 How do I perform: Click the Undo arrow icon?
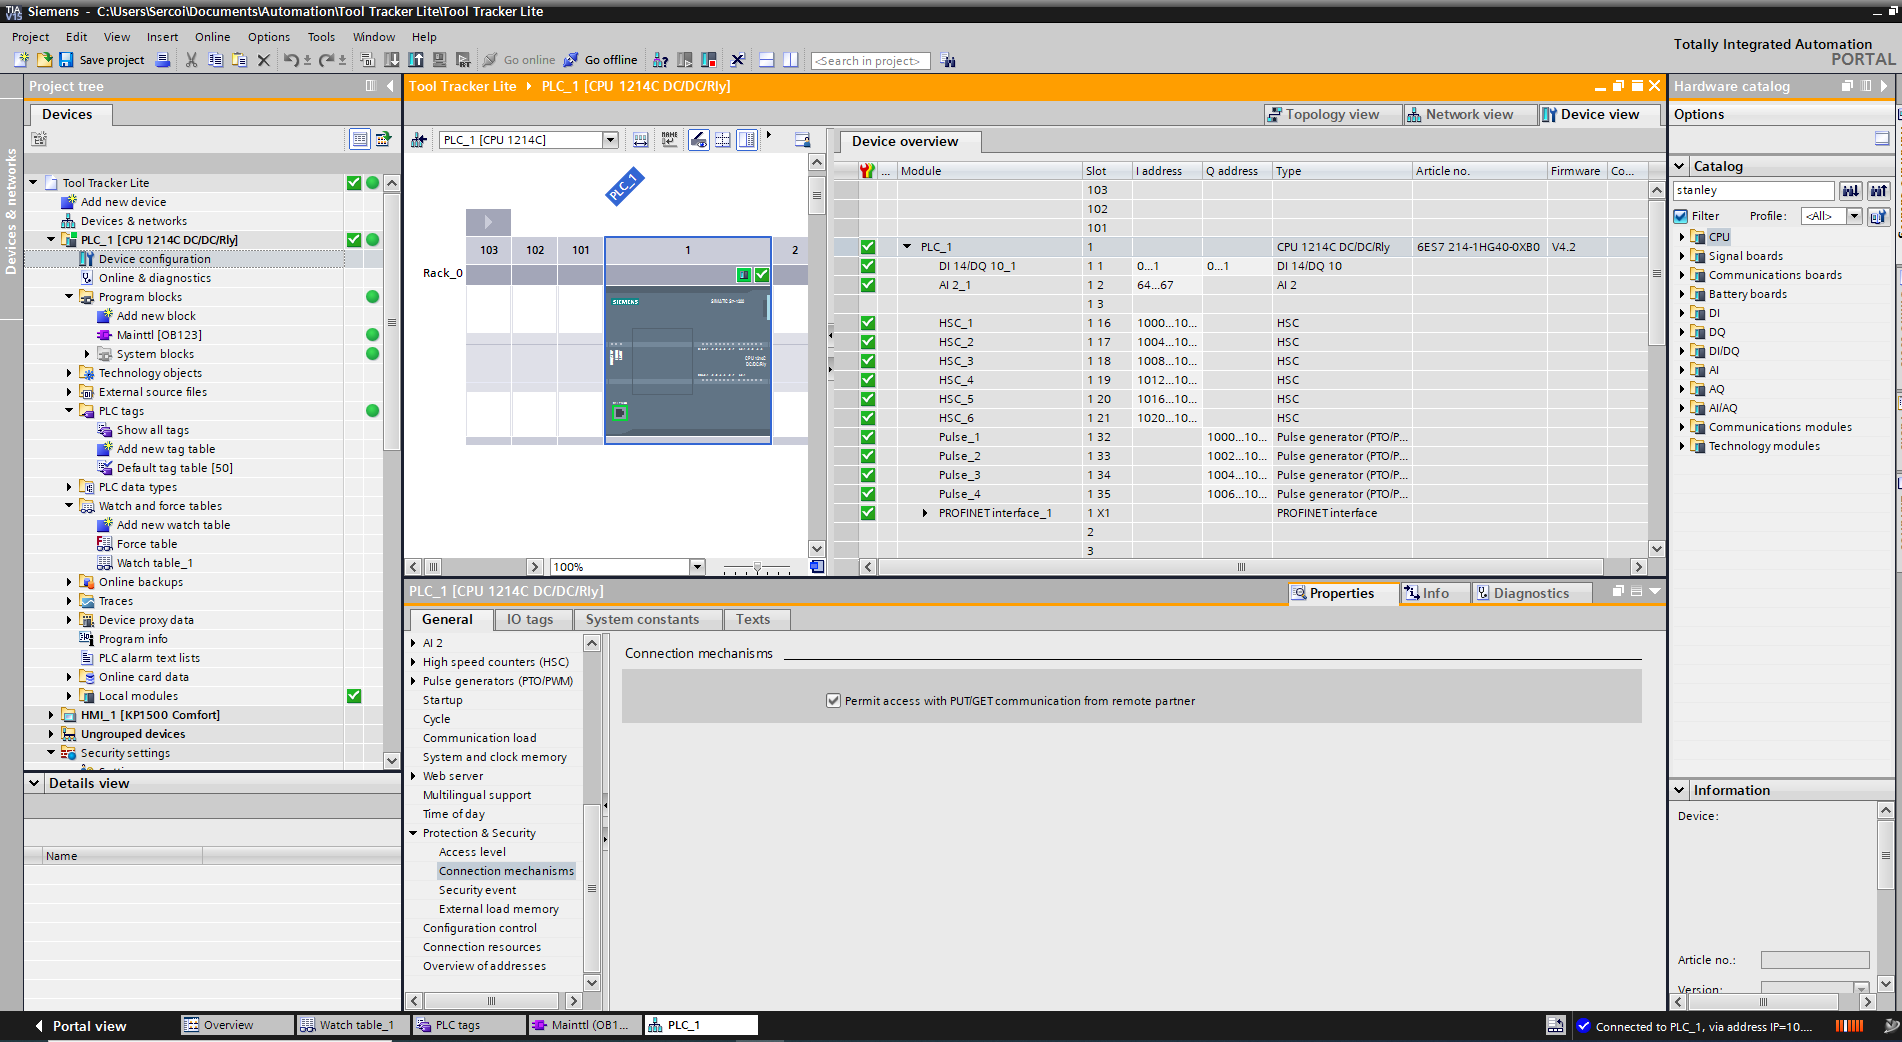click(290, 60)
